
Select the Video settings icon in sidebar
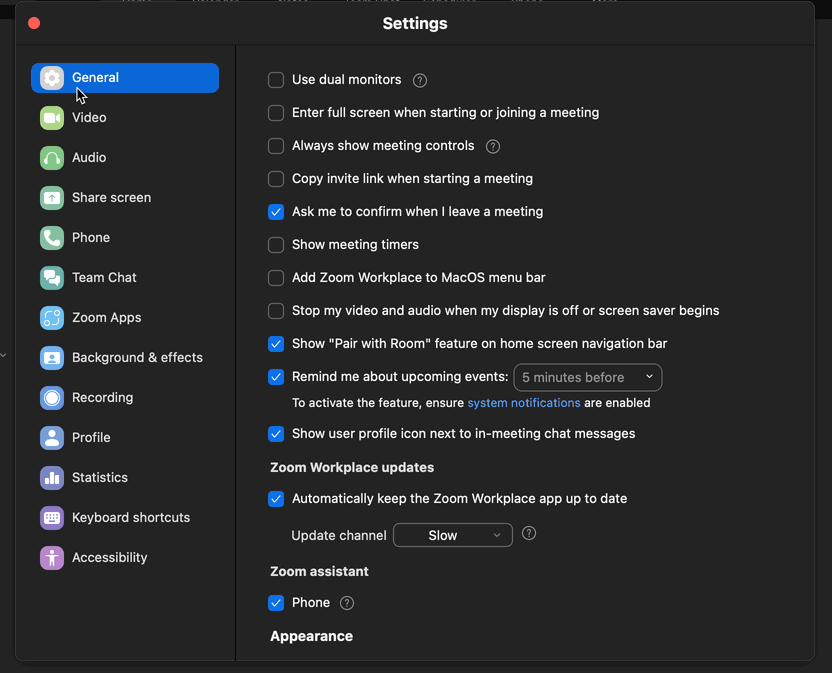(x=51, y=117)
